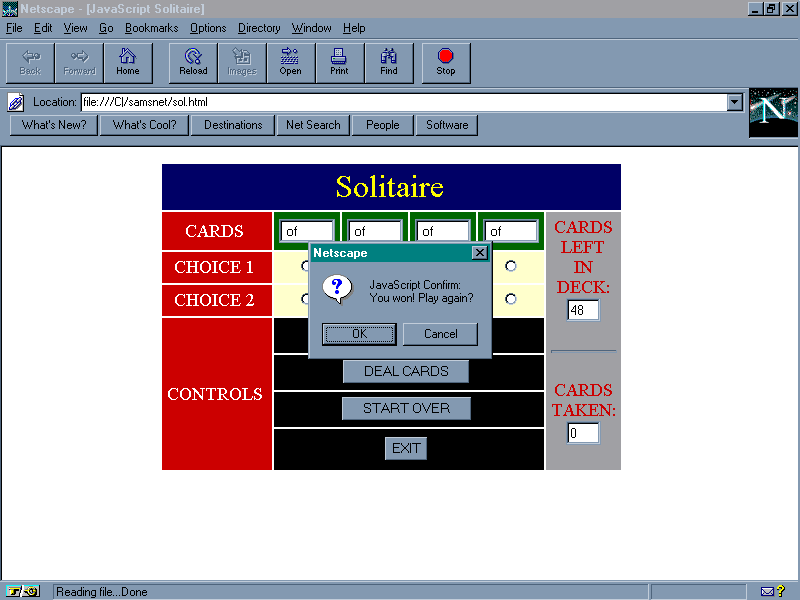Image resolution: width=800 pixels, height=600 pixels.
Task: Click Cancel in the JavaScript Confirm dialog
Action: coord(440,334)
